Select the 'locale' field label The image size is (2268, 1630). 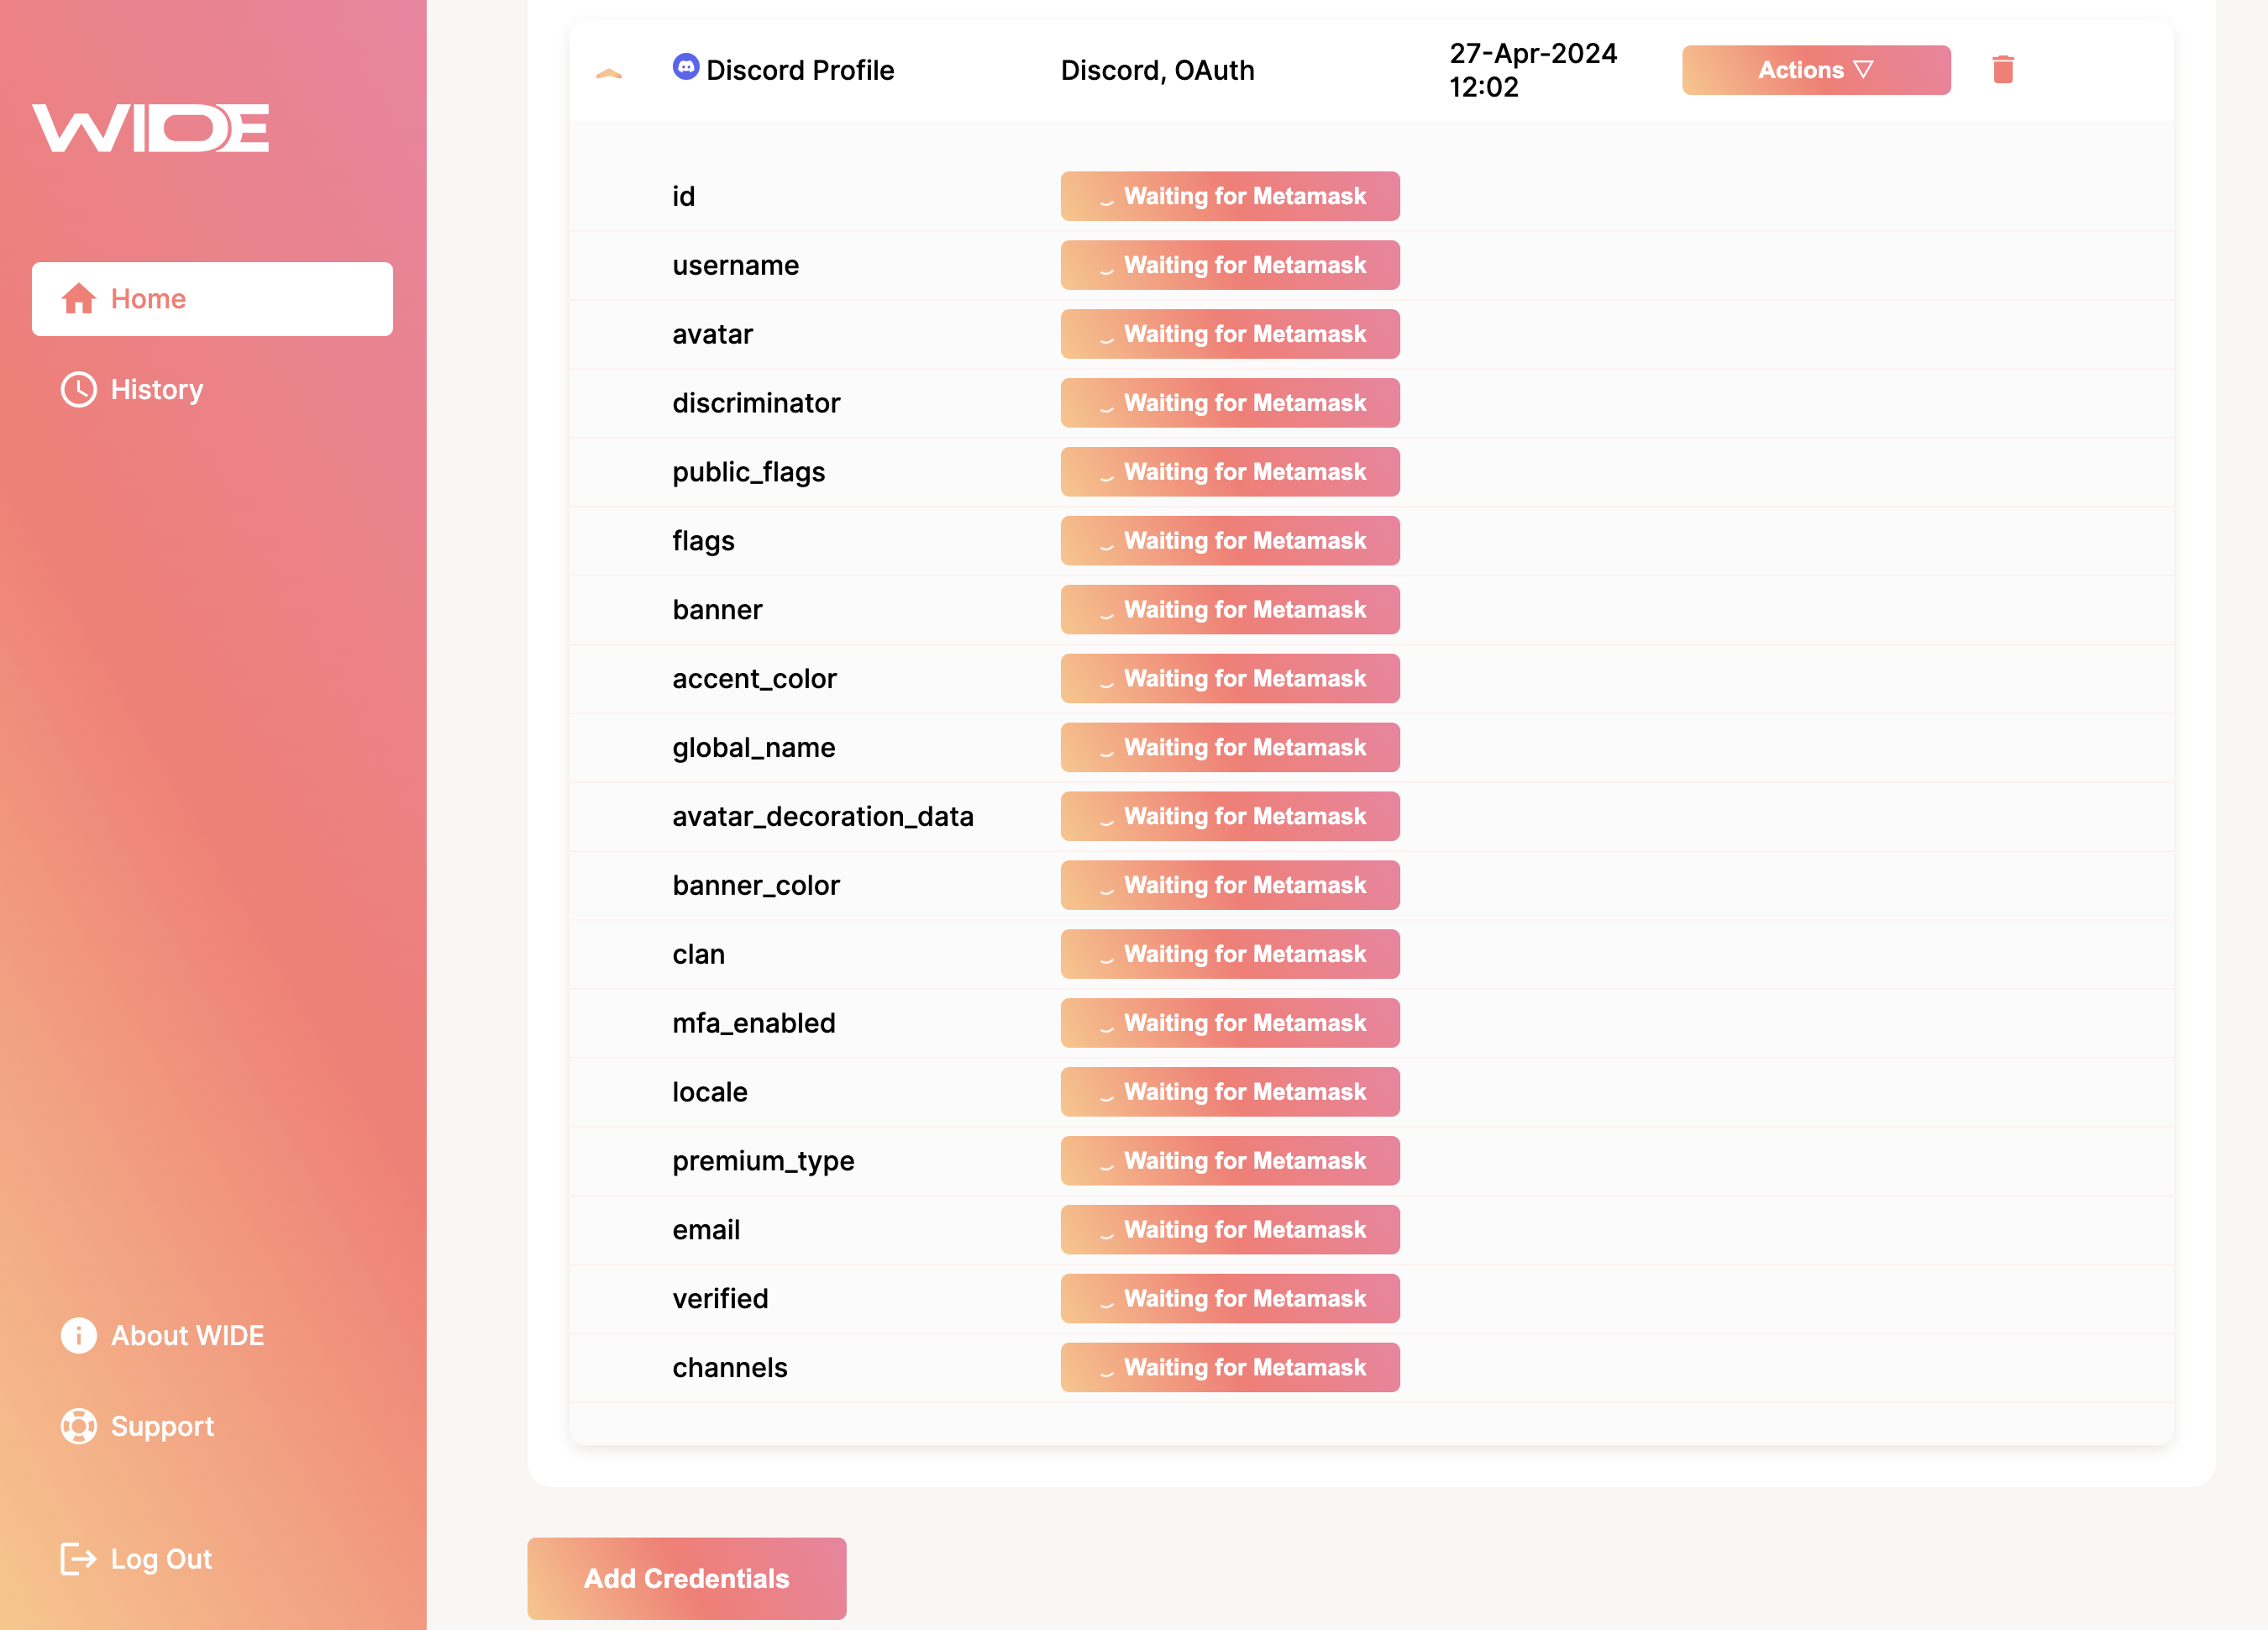coord(710,1092)
